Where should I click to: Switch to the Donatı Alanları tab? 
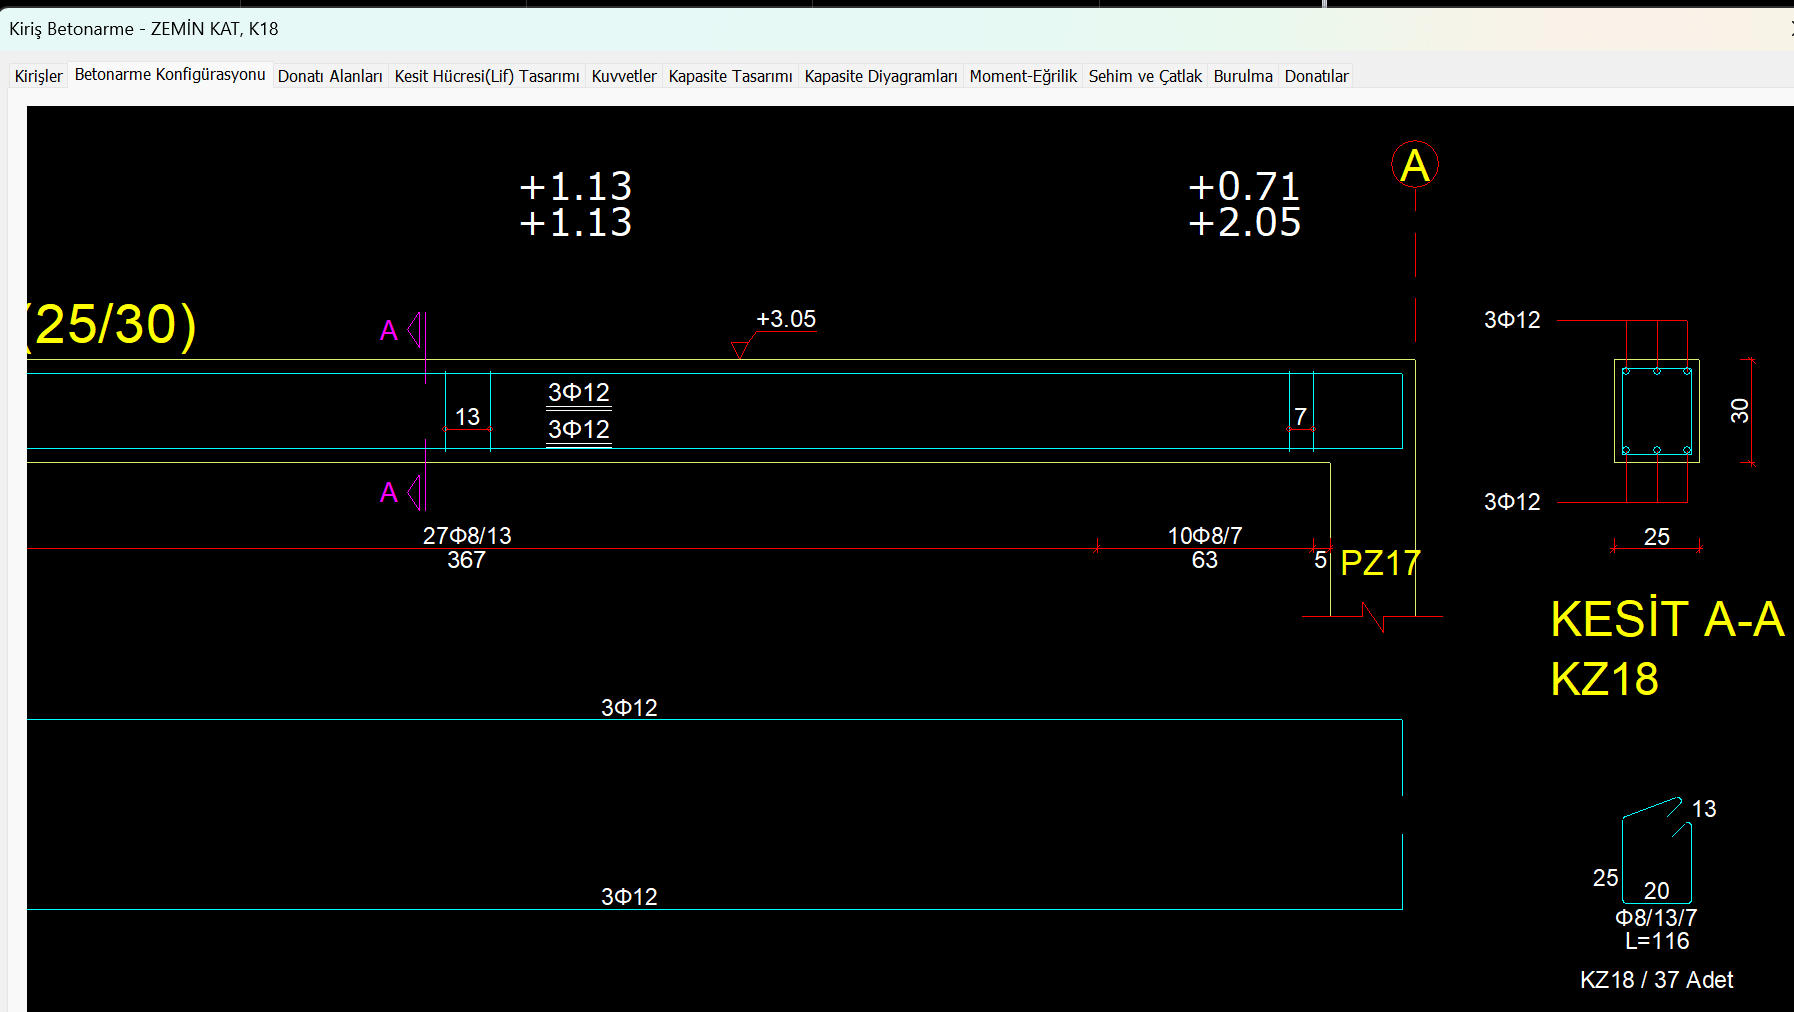pyautogui.click(x=330, y=76)
